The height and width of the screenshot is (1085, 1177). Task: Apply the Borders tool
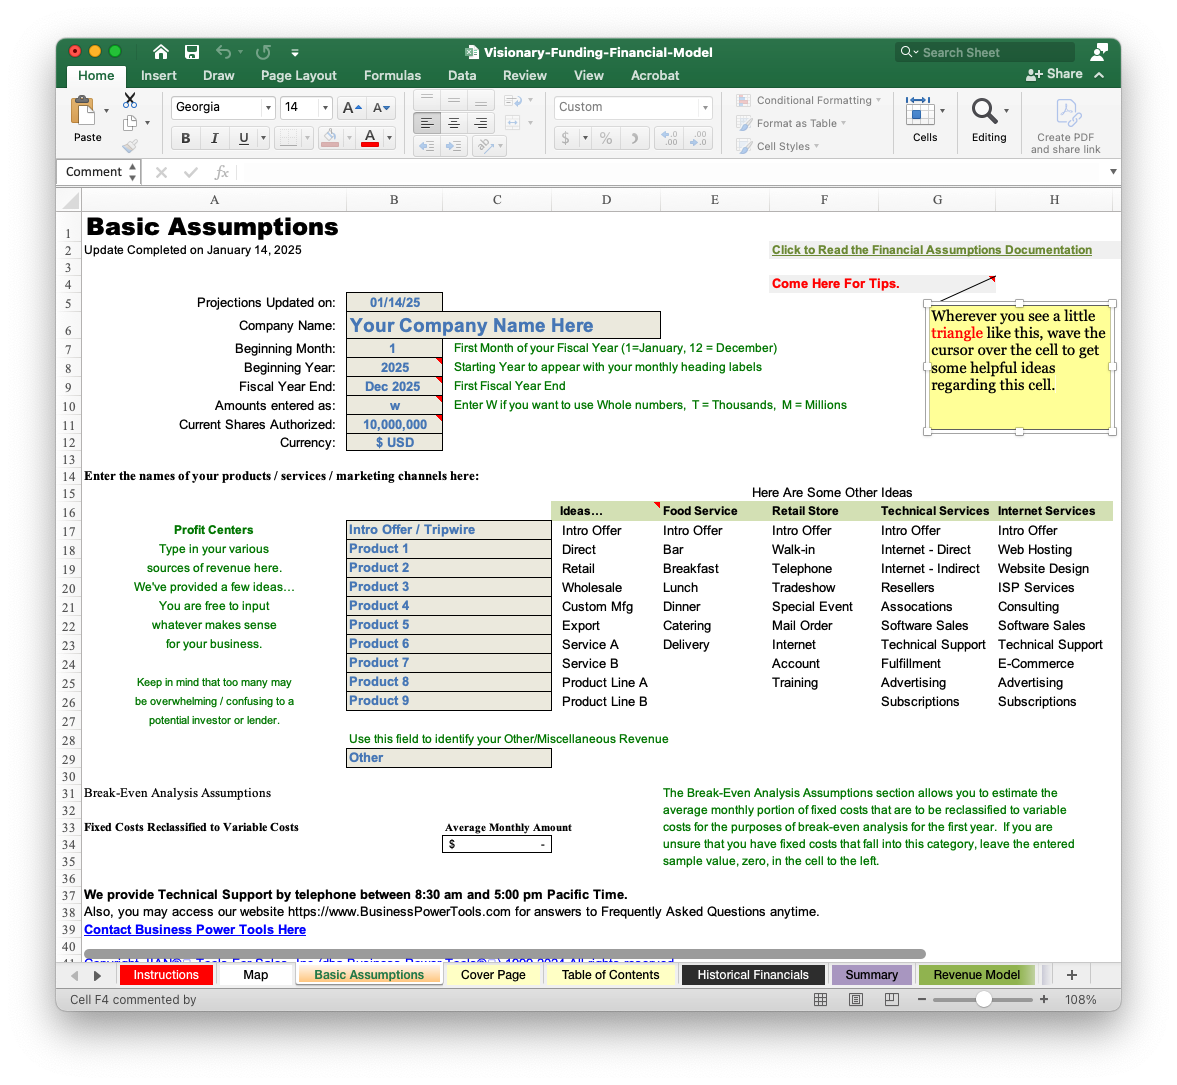(x=288, y=138)
